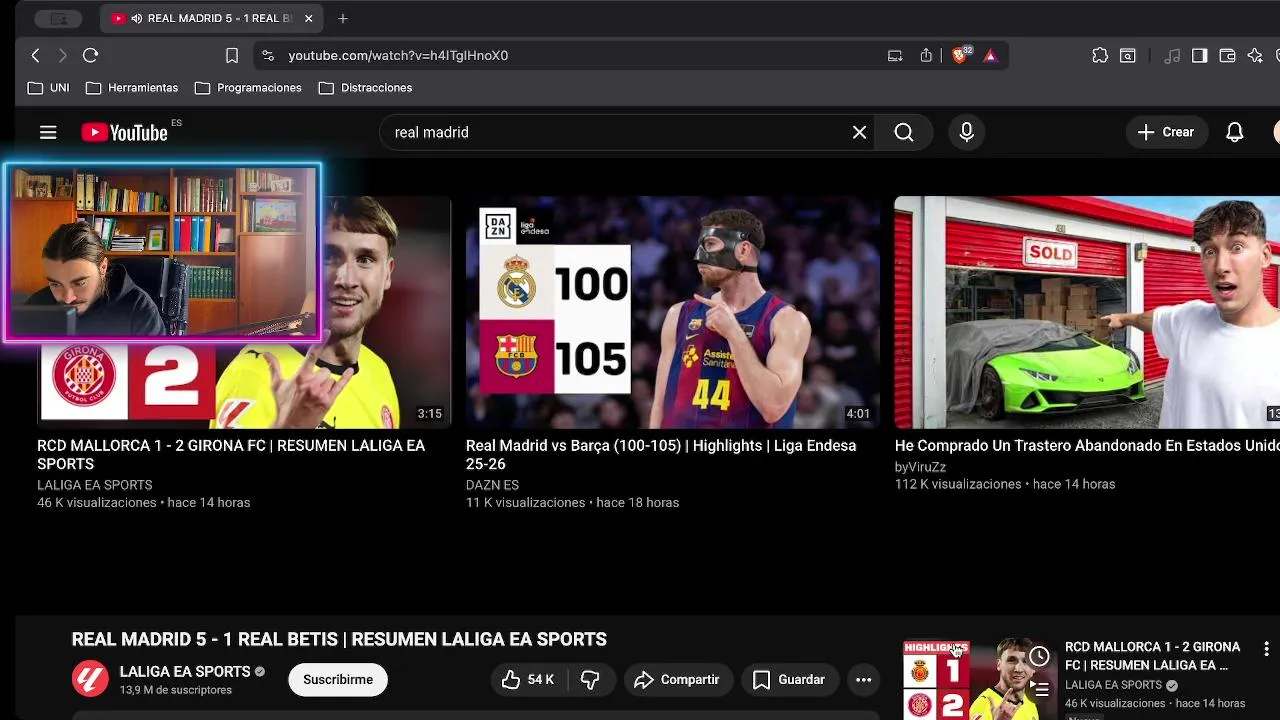Mute tab audio via speaker icon
1280x720 pixels.
point(136,18)
